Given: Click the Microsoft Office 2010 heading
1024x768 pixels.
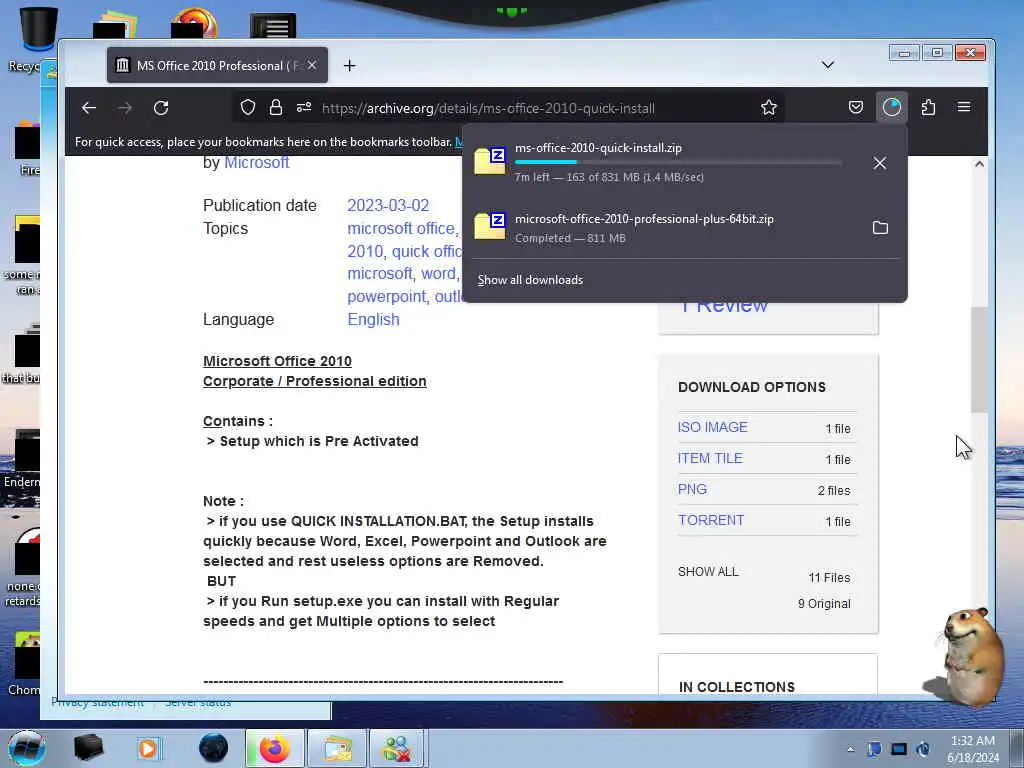Looking at the screenshot, I should (x=278, y=361).
